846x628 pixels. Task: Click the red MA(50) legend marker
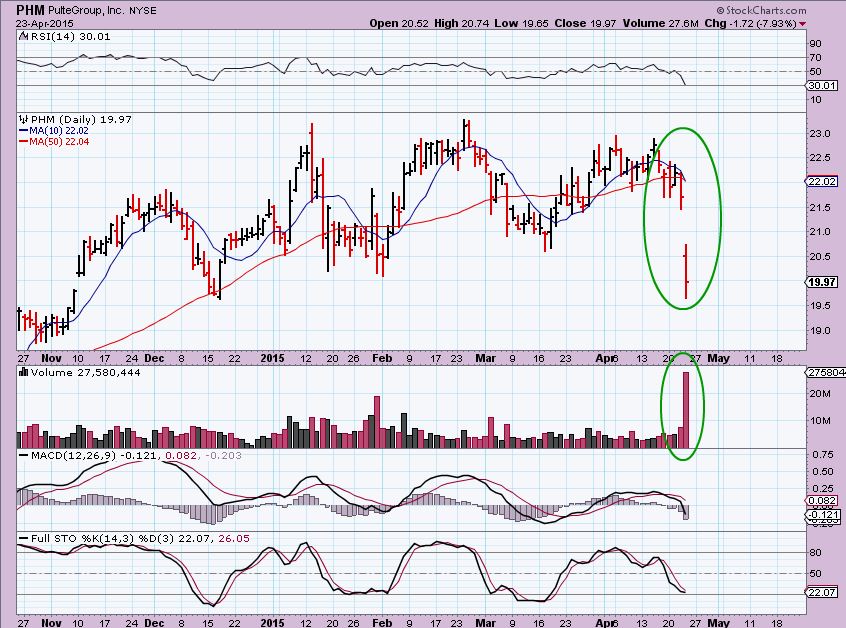[x=24, y=141]
